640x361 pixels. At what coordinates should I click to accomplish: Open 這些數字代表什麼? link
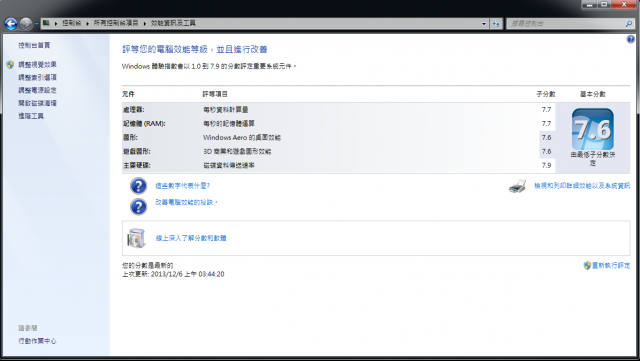coord(182,186)
